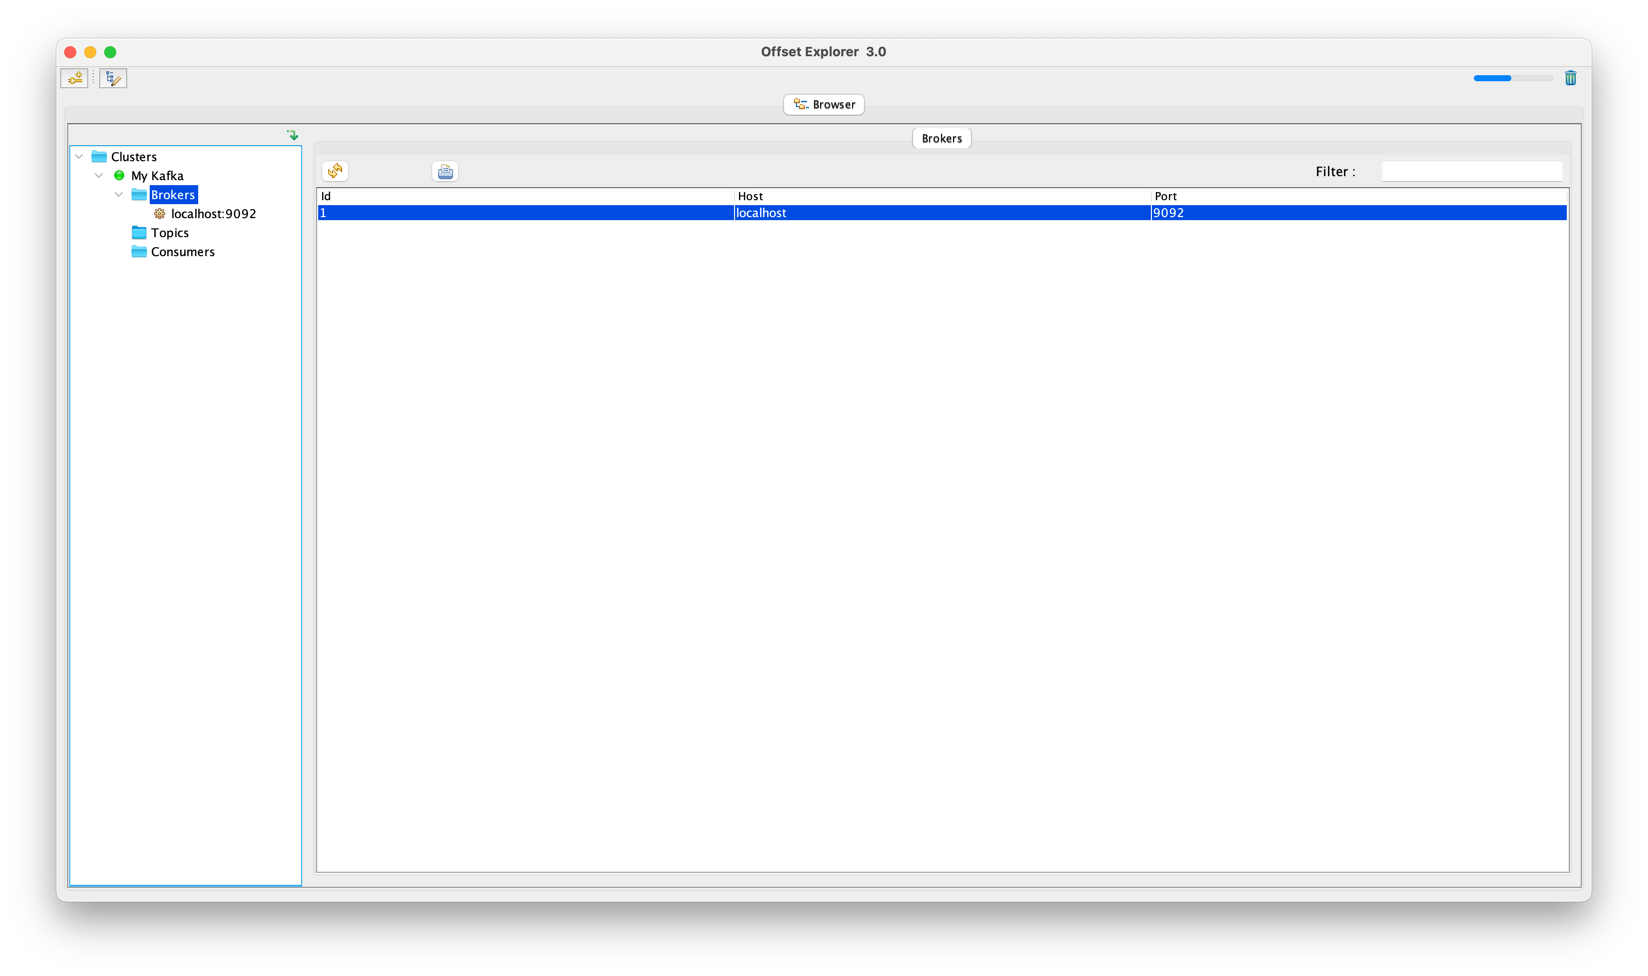Open the Browser tab
Image resolution: width=1648 pixels, height=976 pixels.
(x=824, y=105)
